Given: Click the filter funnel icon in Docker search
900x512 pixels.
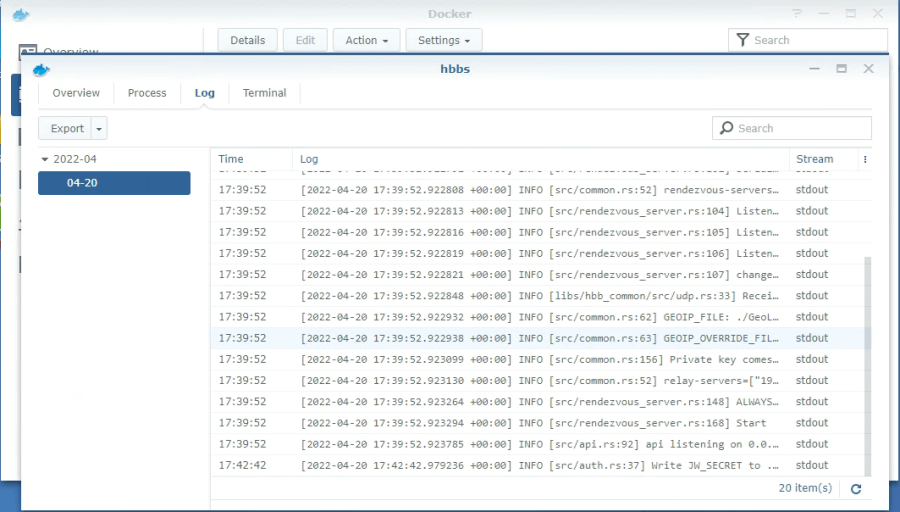Looking at the screenshot, I should pos(742,40).
